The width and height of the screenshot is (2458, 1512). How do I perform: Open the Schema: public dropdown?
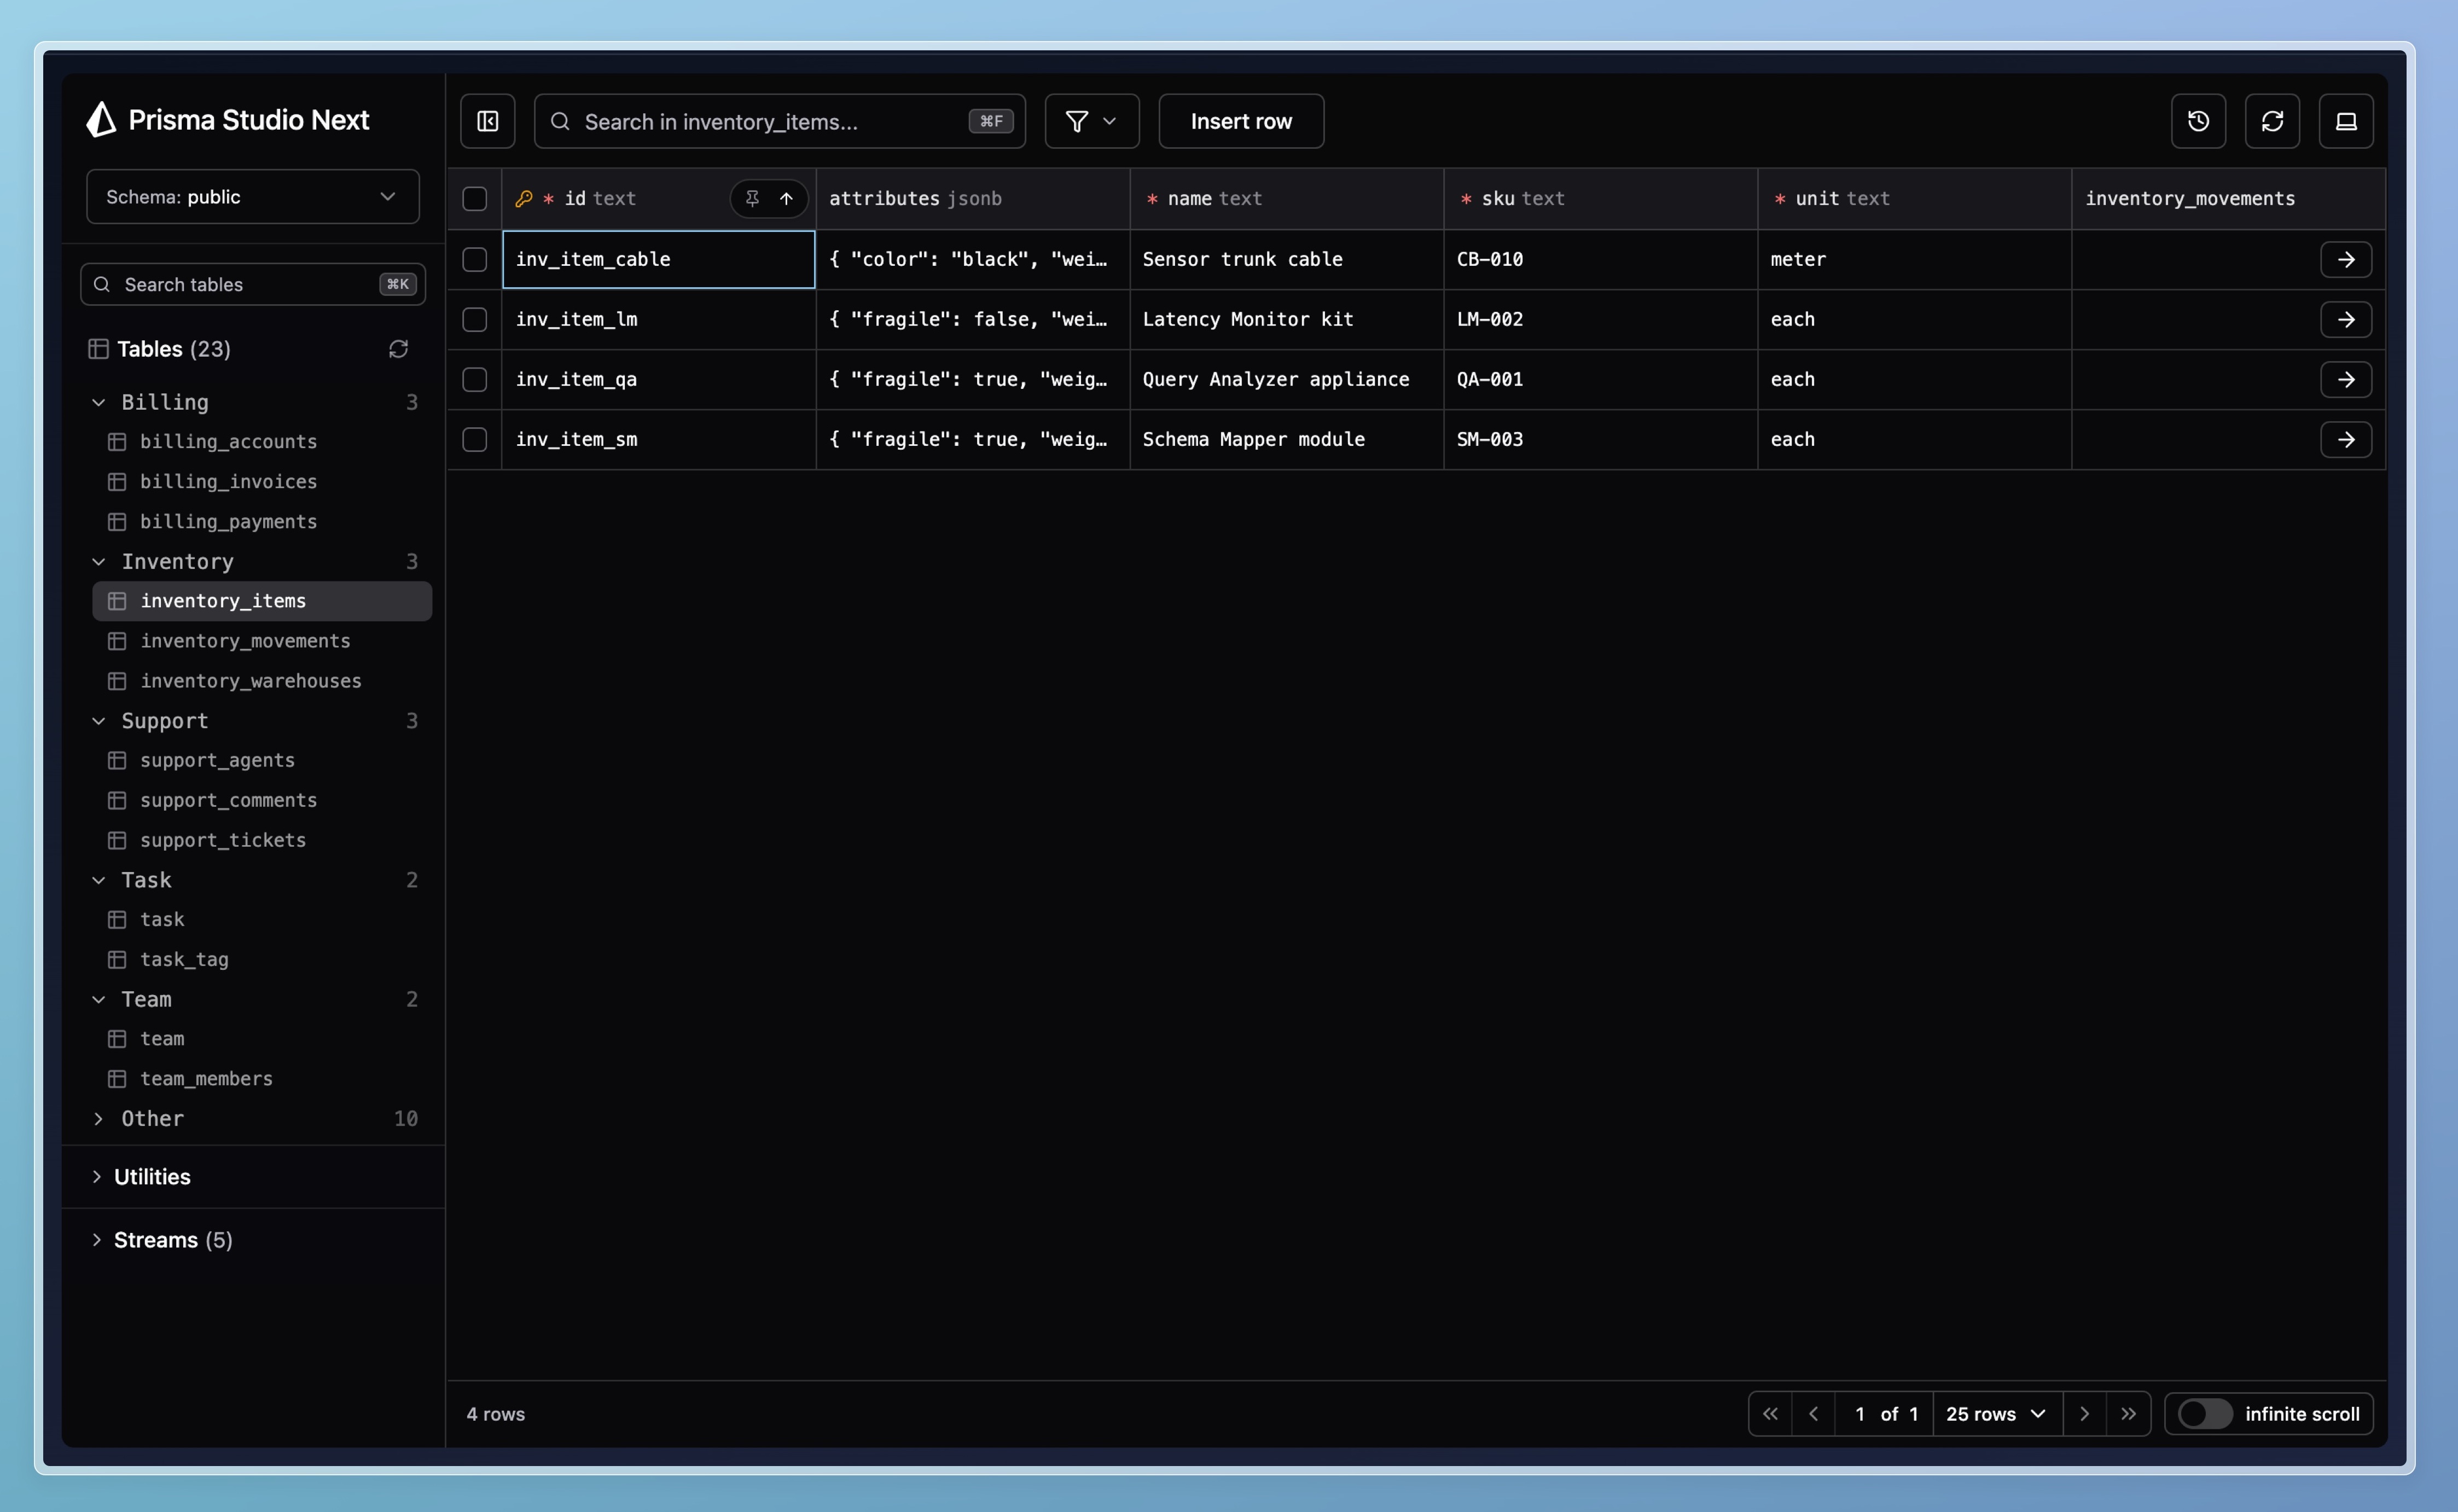pyautogui.click(x=253, y=196)
